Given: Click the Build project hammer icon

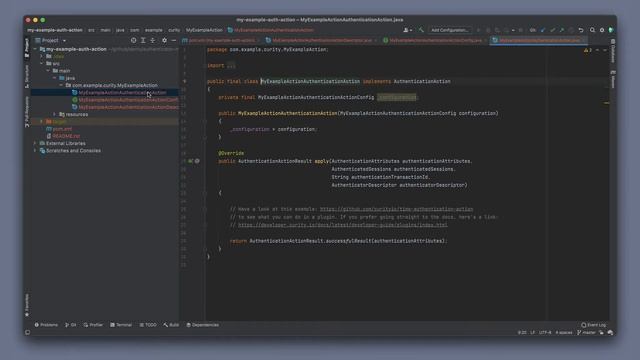Looking at the screenshot, I should point(421,30).
